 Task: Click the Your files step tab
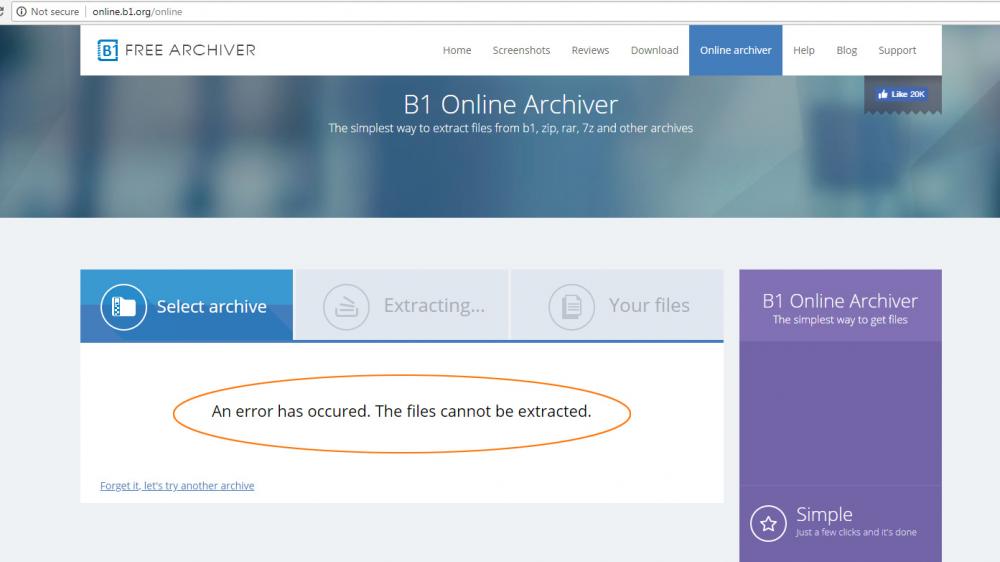click(617, 306)
